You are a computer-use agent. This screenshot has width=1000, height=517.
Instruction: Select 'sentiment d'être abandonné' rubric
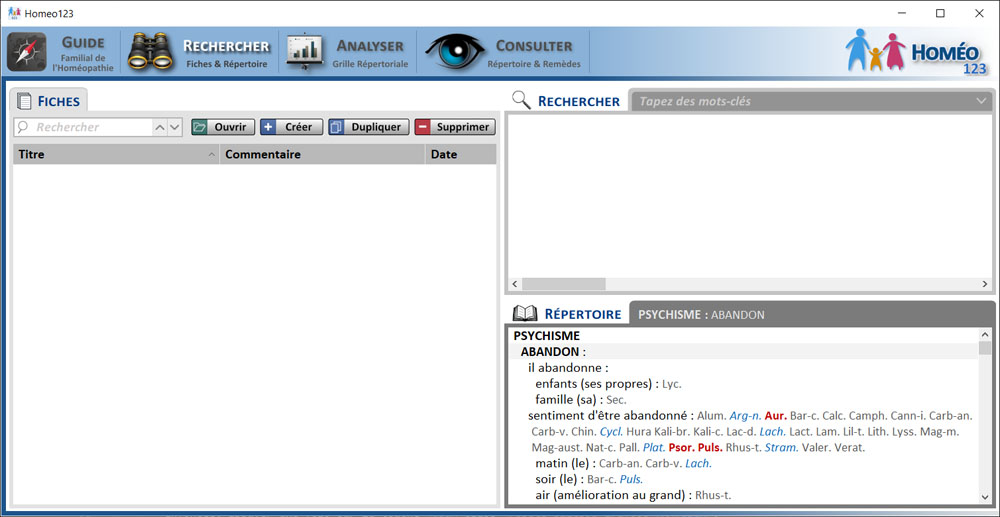click(611, 416)
